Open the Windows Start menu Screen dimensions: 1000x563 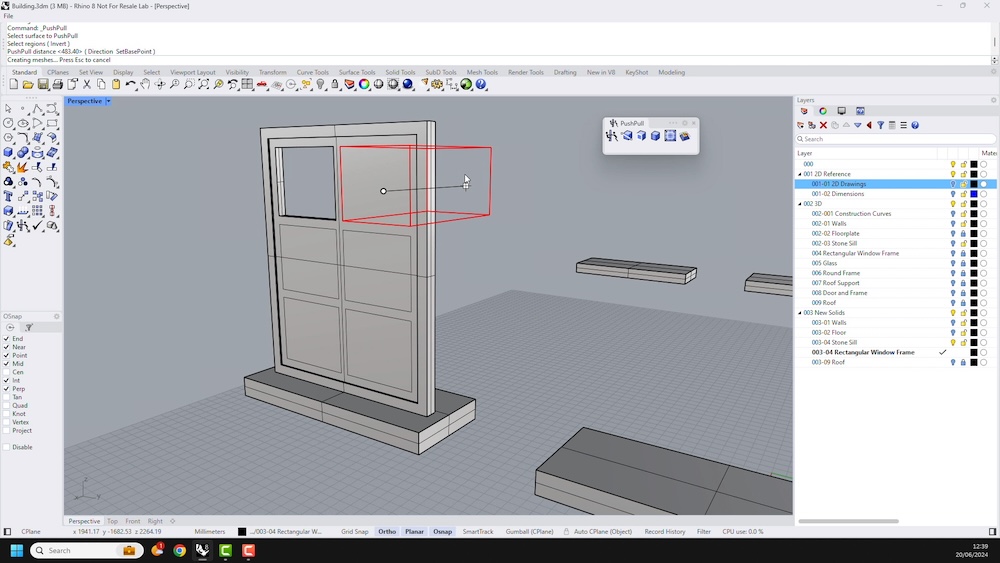tap(17, 550)
